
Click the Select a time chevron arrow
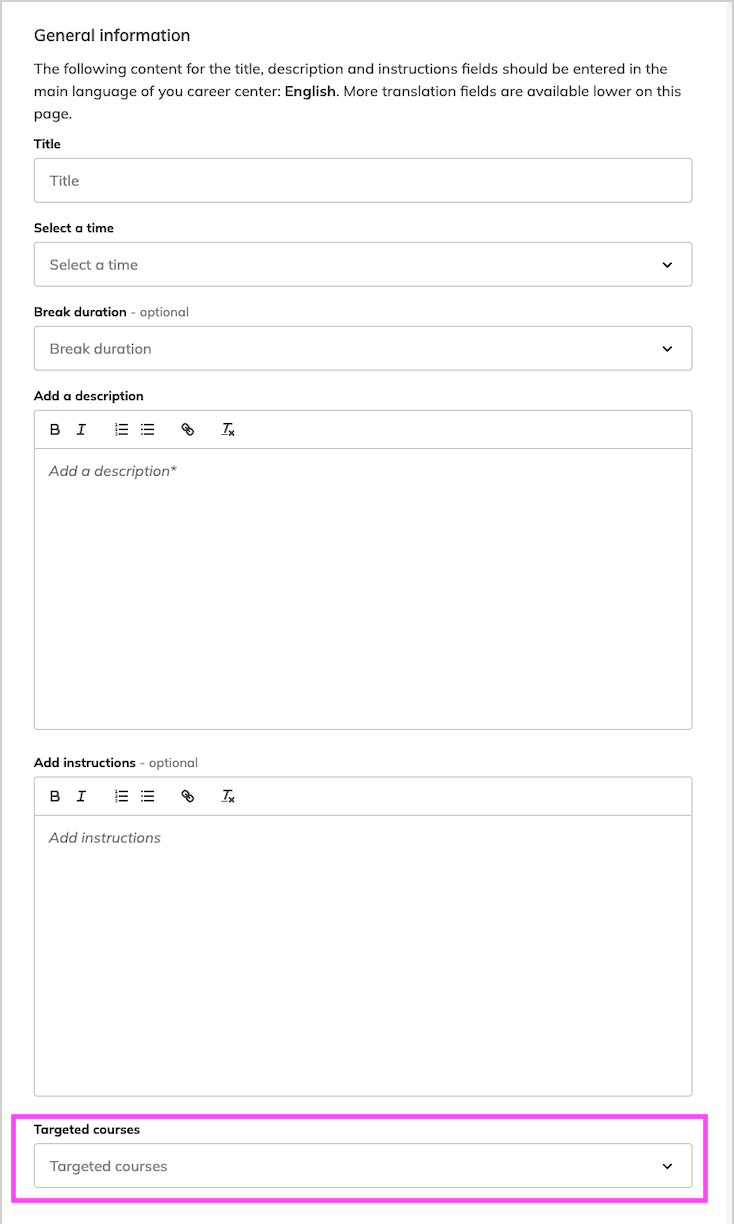tap(667, 265)
